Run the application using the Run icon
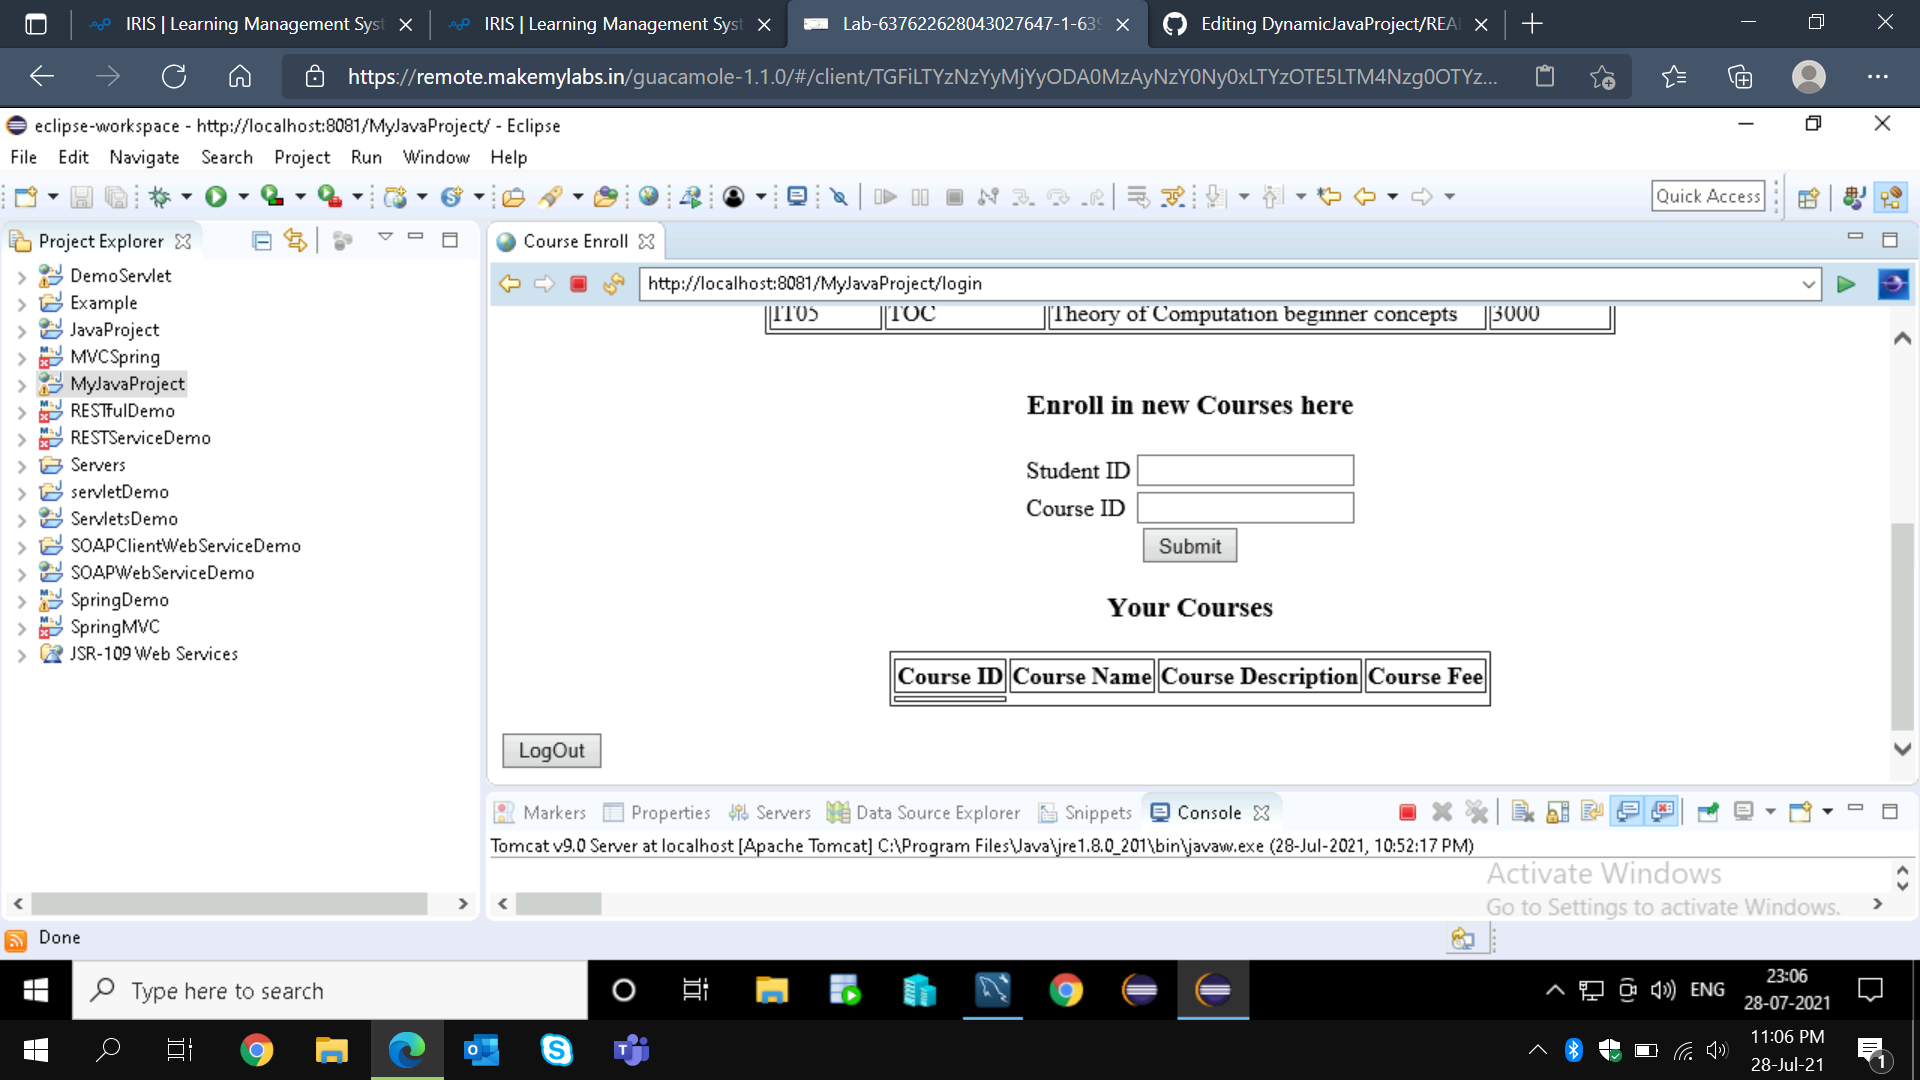Screen dimensions: 1920x1080 coord(217,196)
